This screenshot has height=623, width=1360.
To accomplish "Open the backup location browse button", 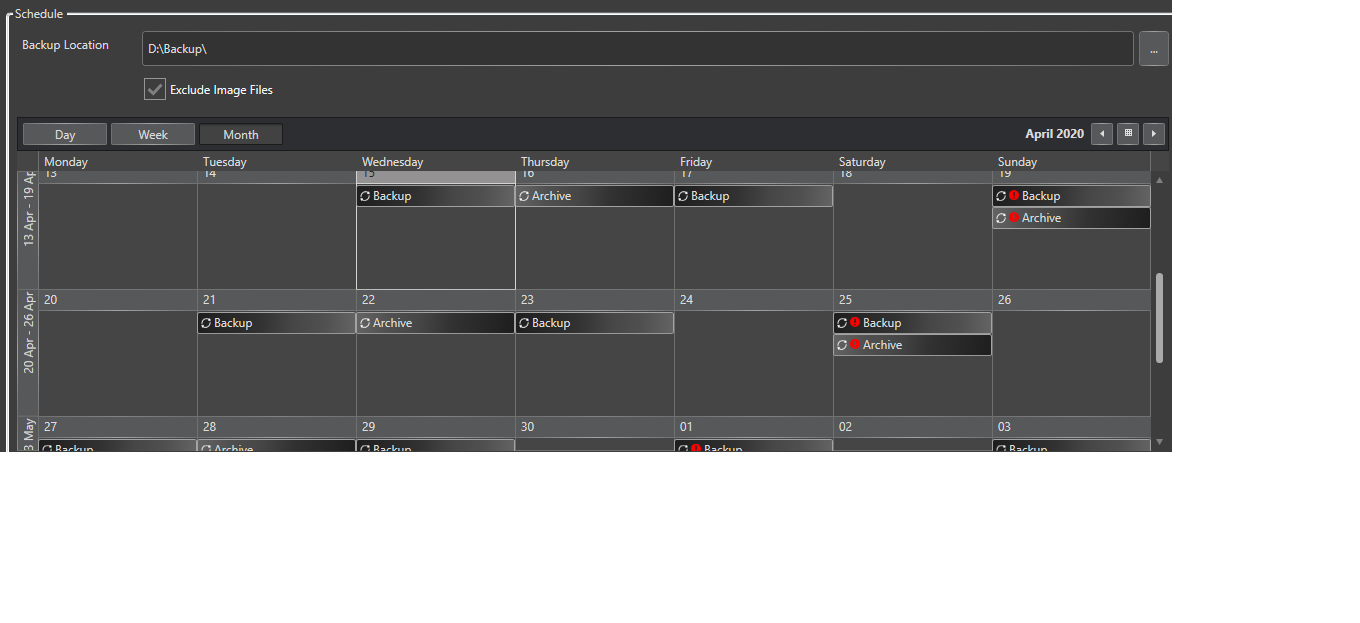I will 1153,48.
